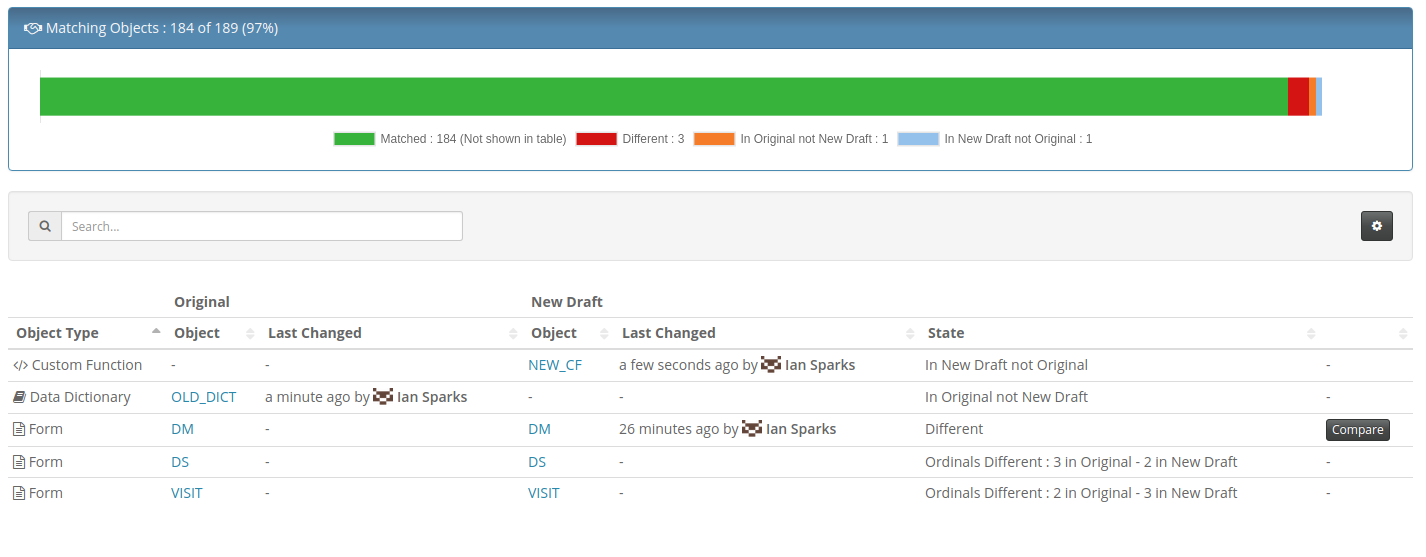Click the form icon in DM row
1426x557 pixels.
point(18,429)
